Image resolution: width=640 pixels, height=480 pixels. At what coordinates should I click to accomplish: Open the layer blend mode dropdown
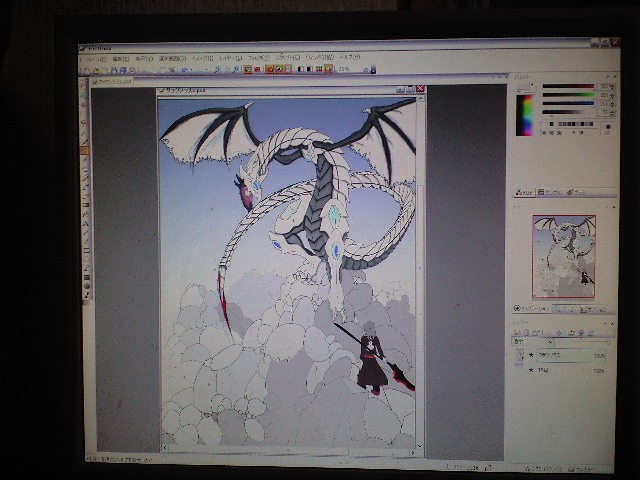tap(535, 341)
